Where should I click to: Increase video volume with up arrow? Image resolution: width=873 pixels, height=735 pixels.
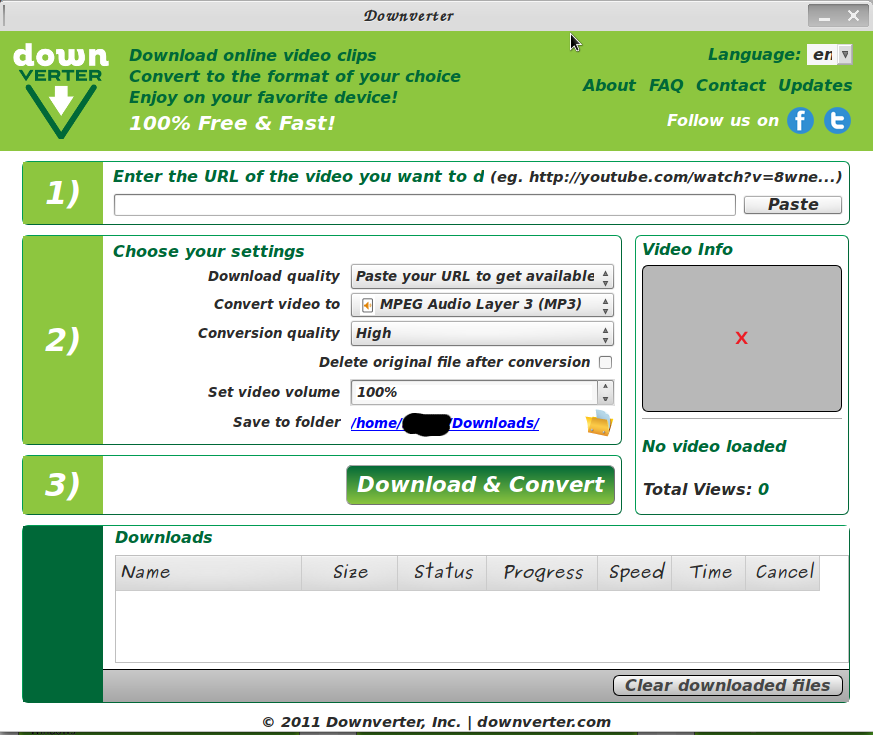tap(605, 386)
